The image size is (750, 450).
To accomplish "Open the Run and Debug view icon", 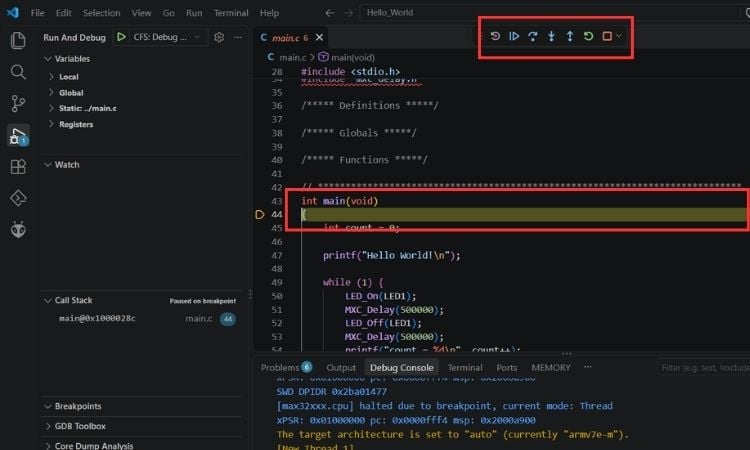I will tap(18, 136).
